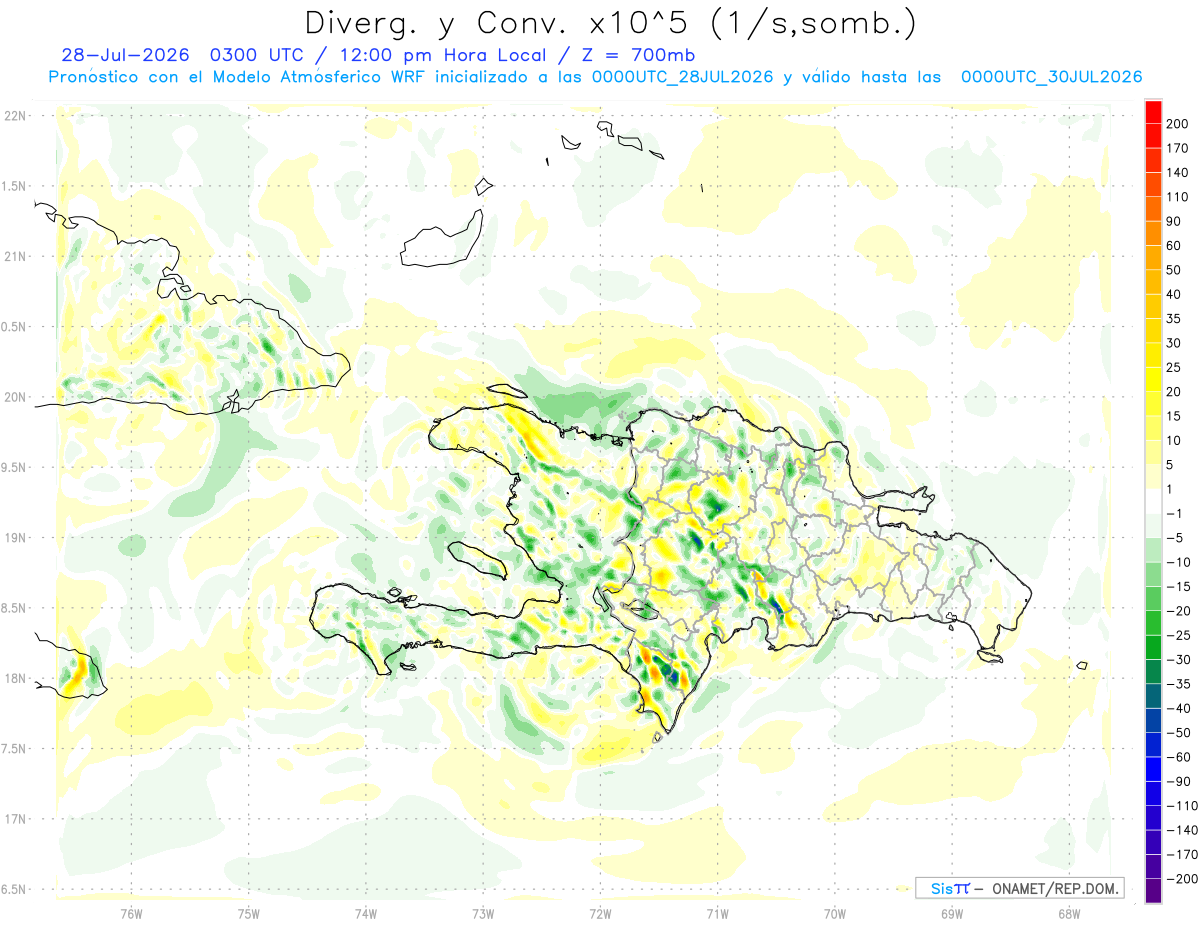Click the -10 colorbar label

point(1181,562)
